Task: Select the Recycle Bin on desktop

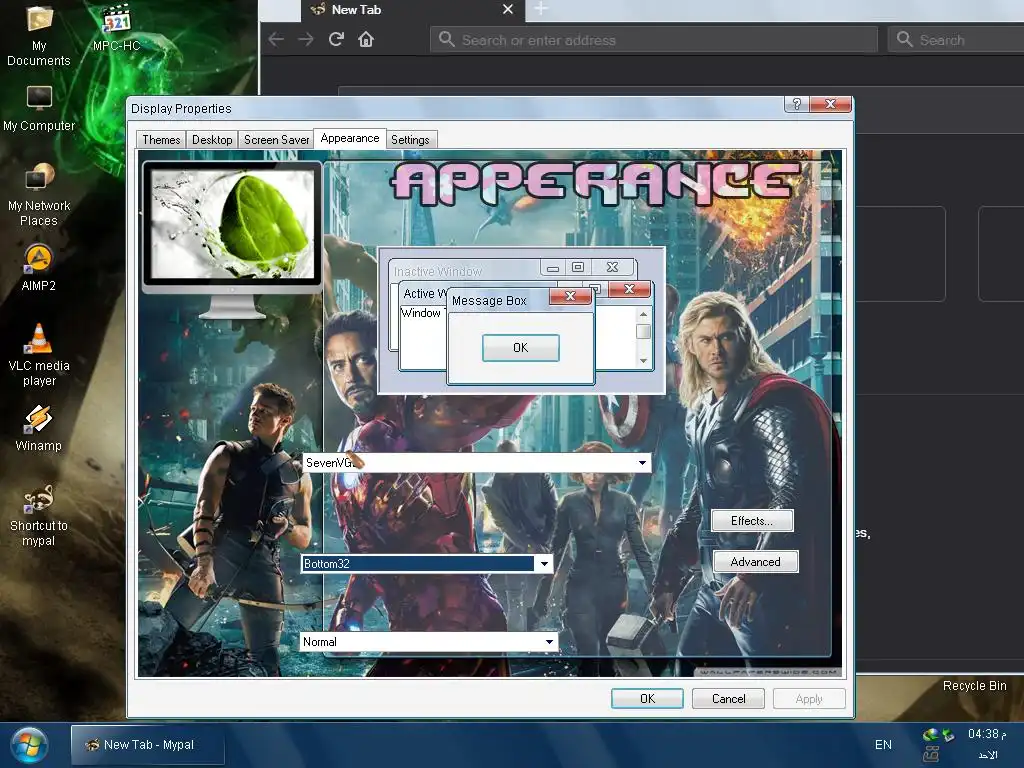Action: point(974,686)
